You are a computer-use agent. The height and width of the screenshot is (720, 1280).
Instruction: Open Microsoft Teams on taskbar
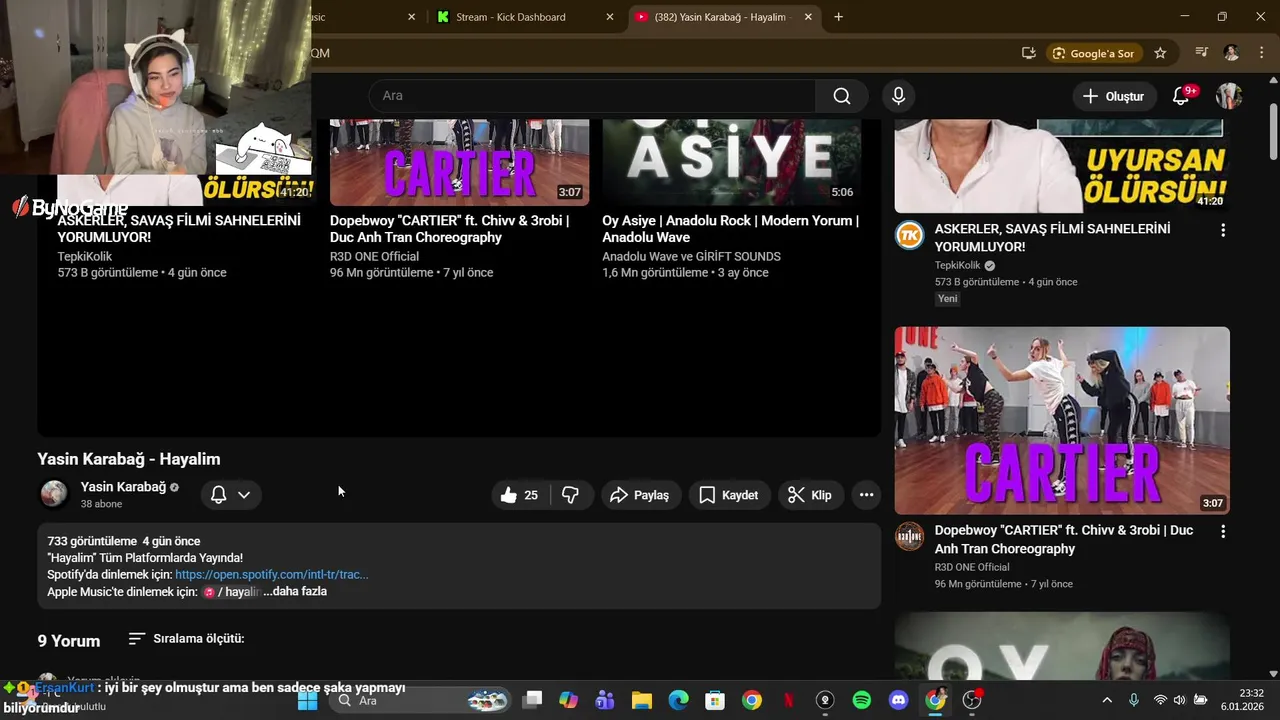coord(605,700)
